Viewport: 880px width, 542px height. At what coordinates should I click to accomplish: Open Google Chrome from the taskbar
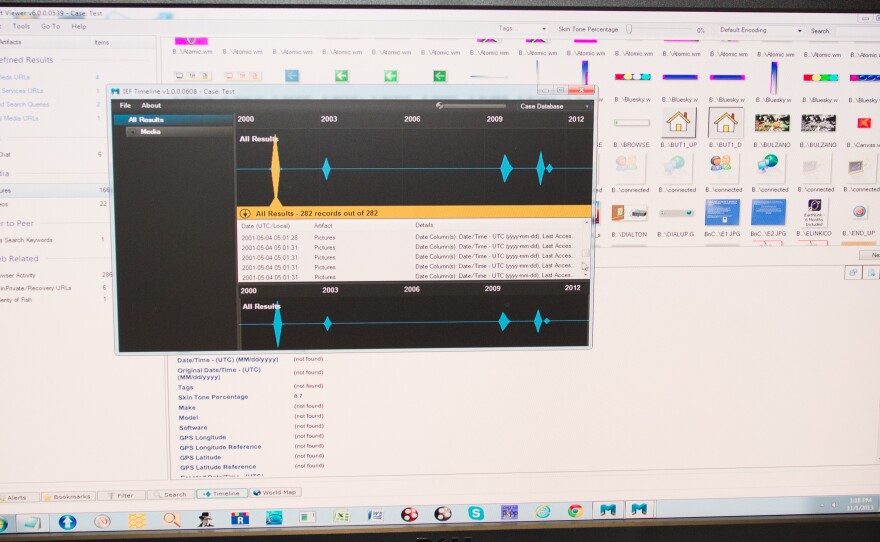[x=575, y=512]
